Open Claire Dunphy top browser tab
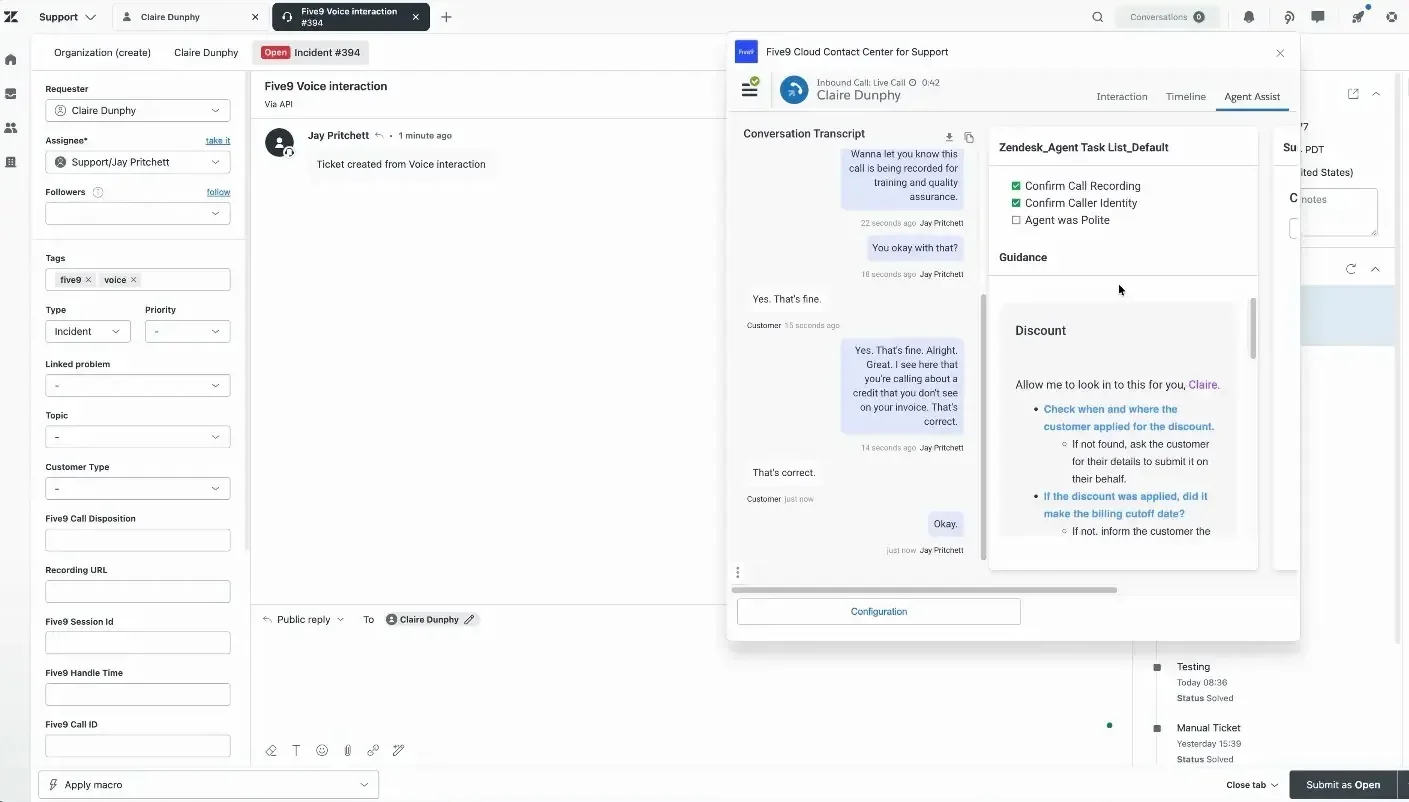 (189, 17)
